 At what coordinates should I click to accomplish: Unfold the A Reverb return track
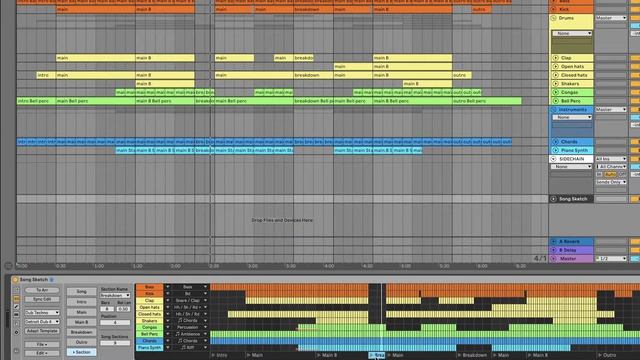tap(554, 241)
